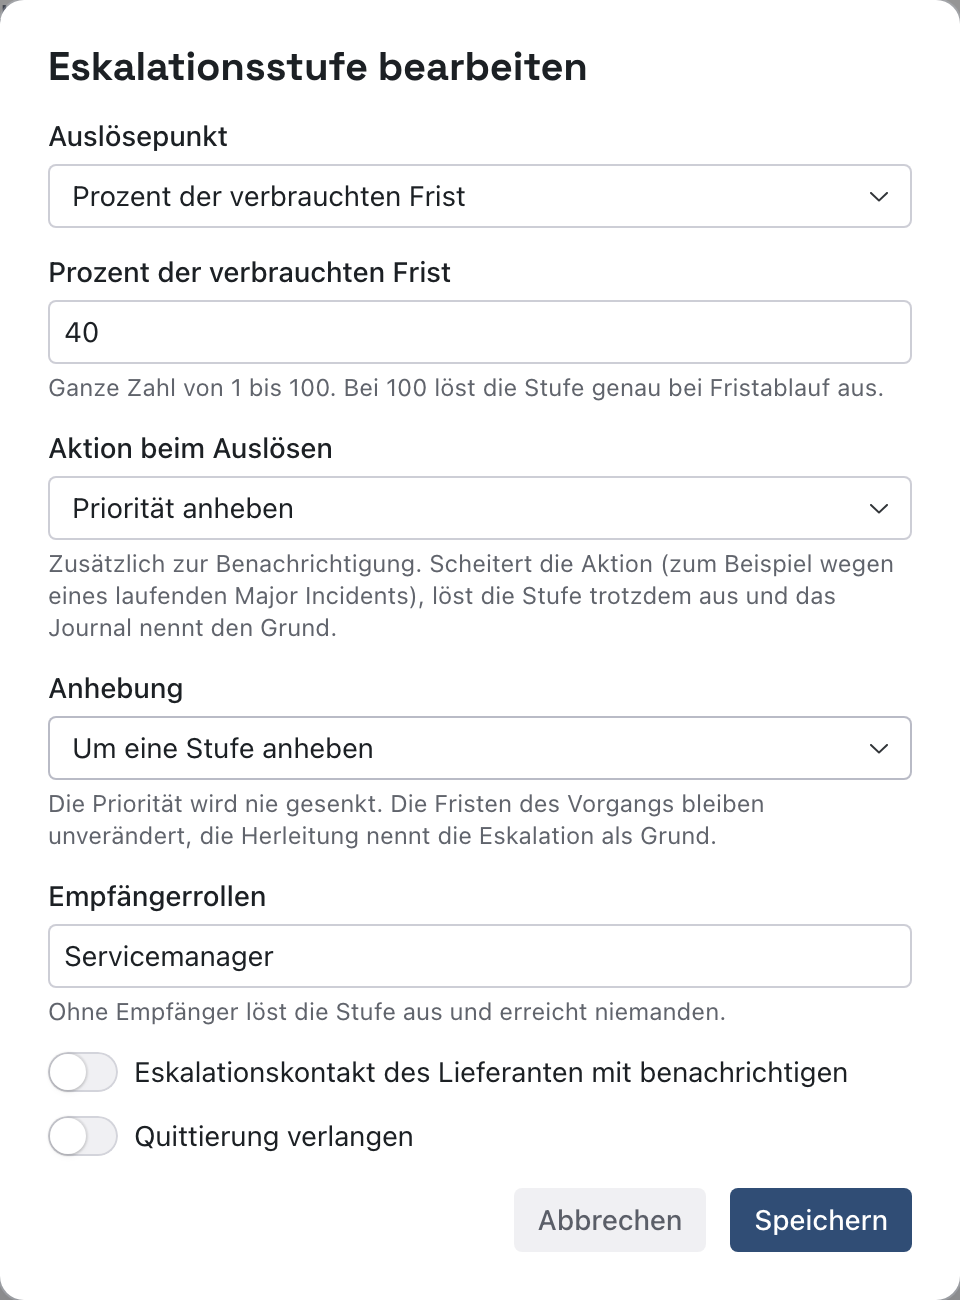Click the 'Aktion beim Auslösen' label
This screenshot has height=1300, width=960.
point(191,449)
